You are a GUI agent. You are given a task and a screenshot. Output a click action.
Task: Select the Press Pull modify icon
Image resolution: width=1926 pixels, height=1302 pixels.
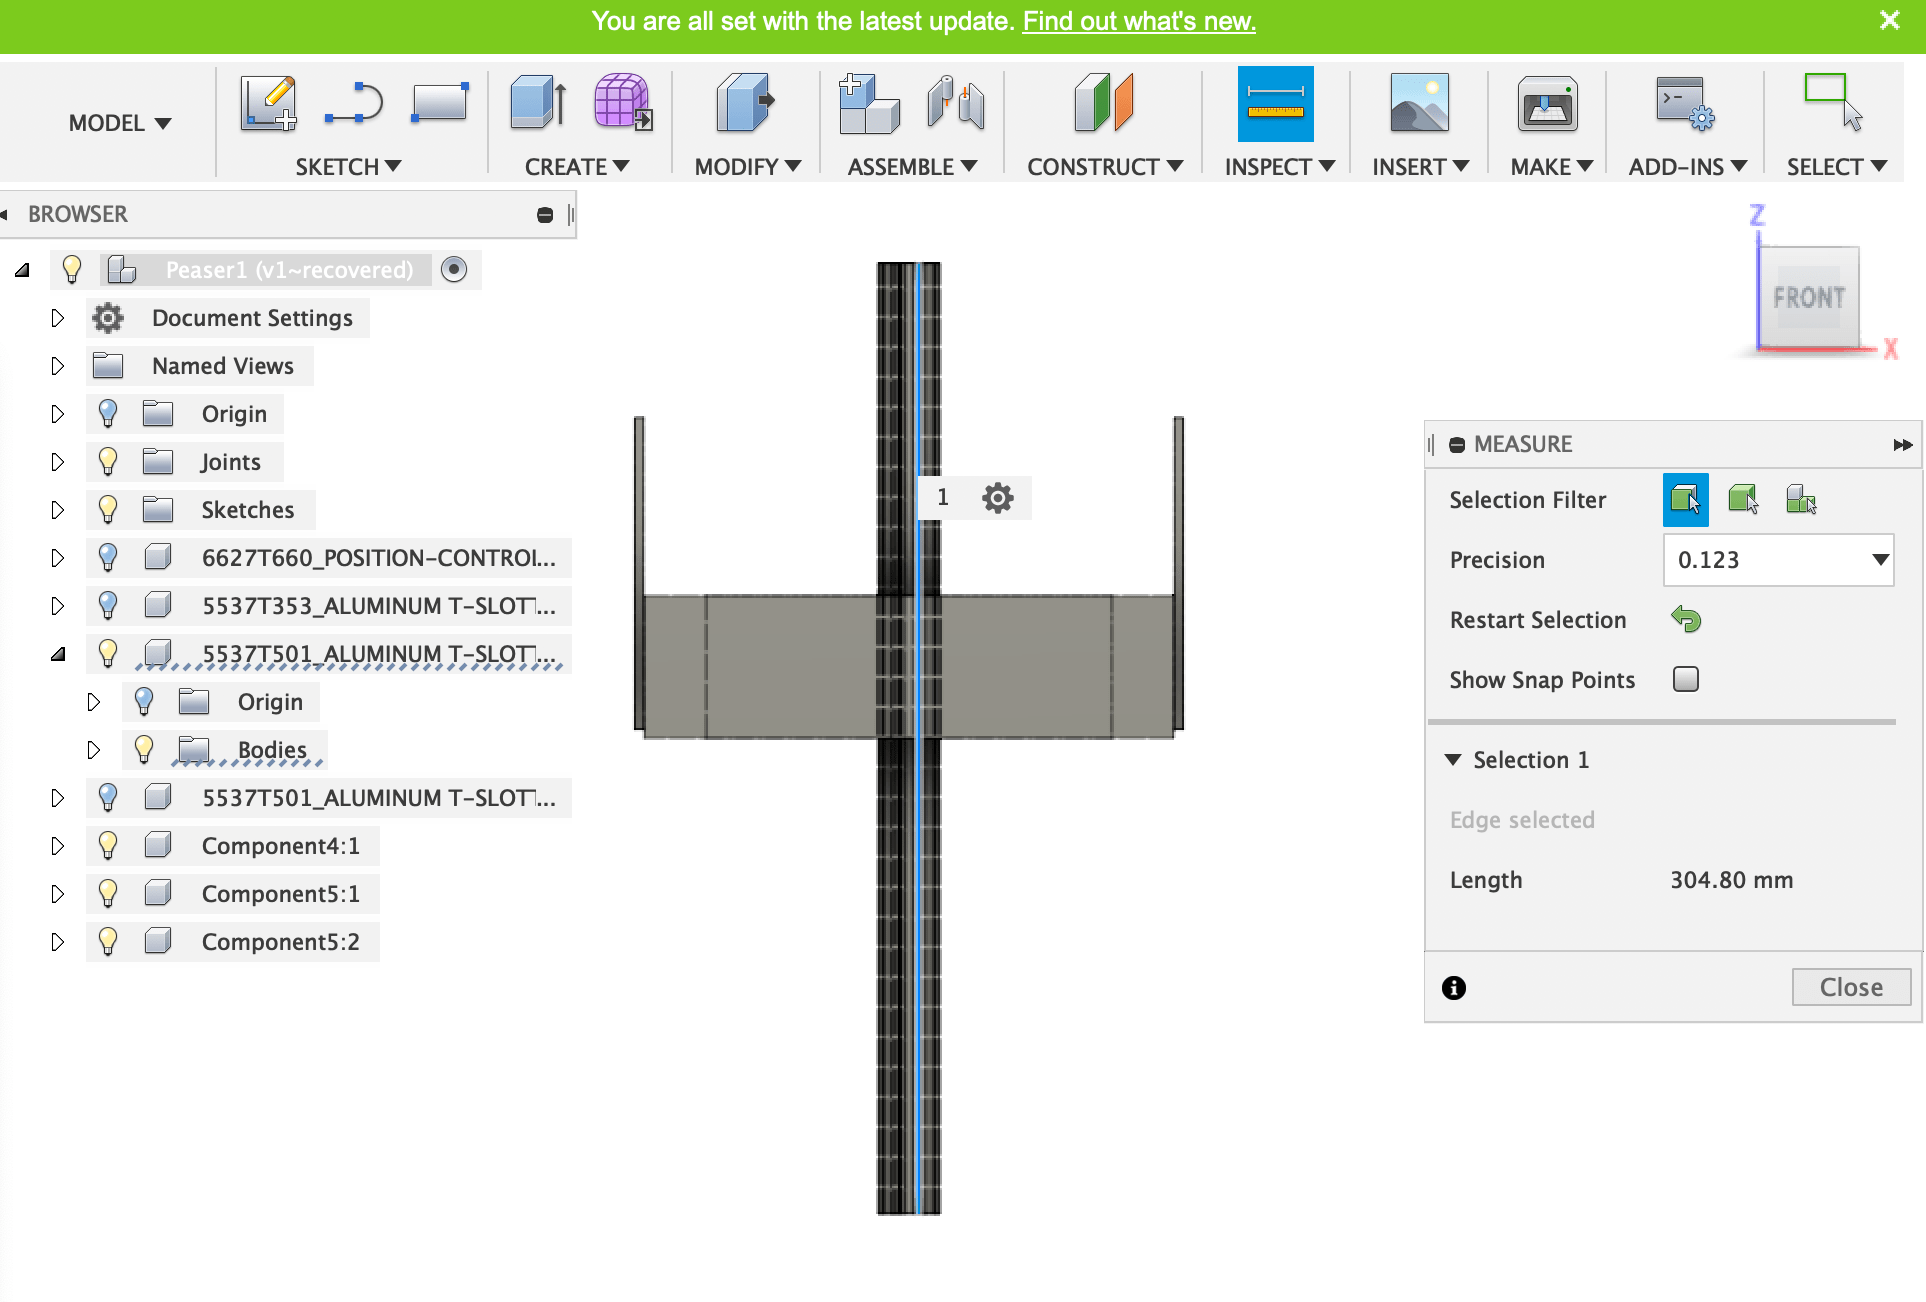pos(745,104)
